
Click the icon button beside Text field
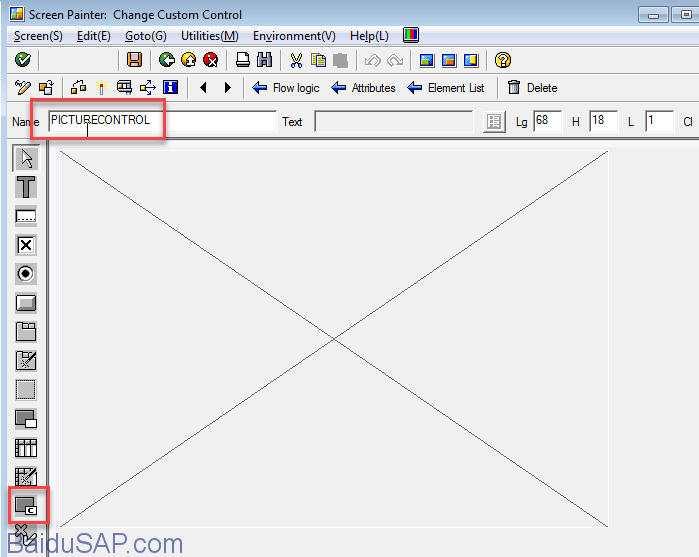[494, 121]
